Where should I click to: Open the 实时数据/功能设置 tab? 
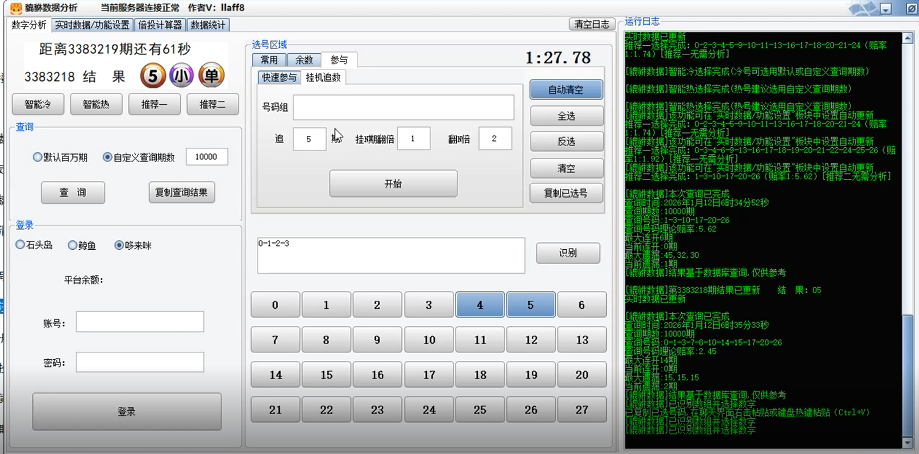[x=92, y=24]
